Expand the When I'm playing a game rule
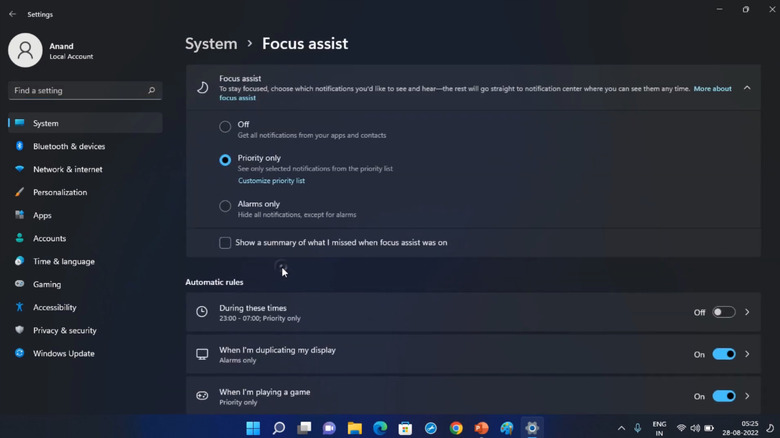This screenshot has width=780, height=438. [747, 396]
